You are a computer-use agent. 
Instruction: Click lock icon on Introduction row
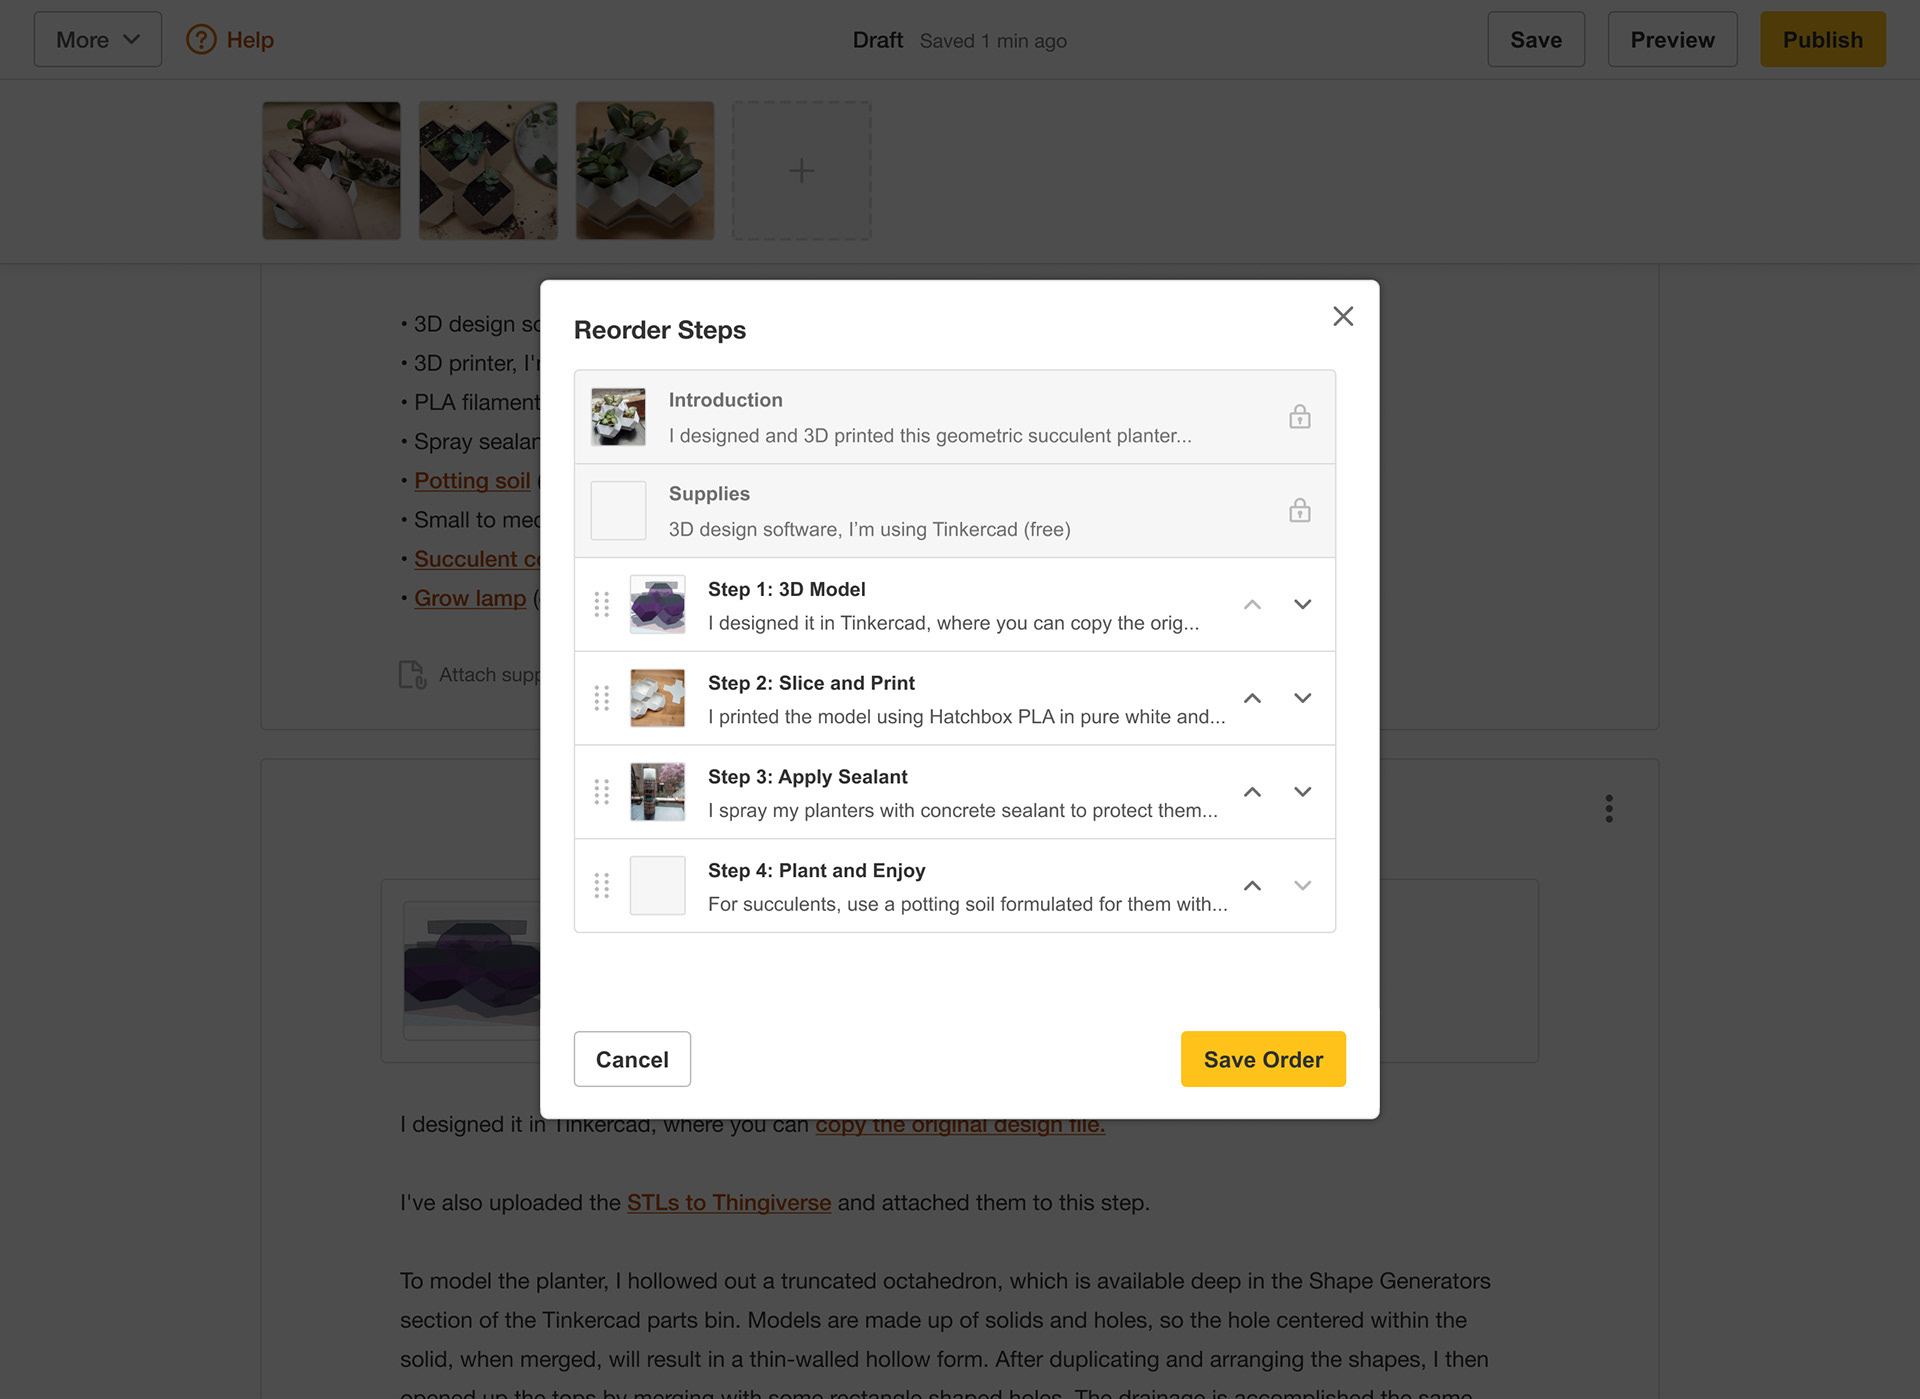(1299, 417)
